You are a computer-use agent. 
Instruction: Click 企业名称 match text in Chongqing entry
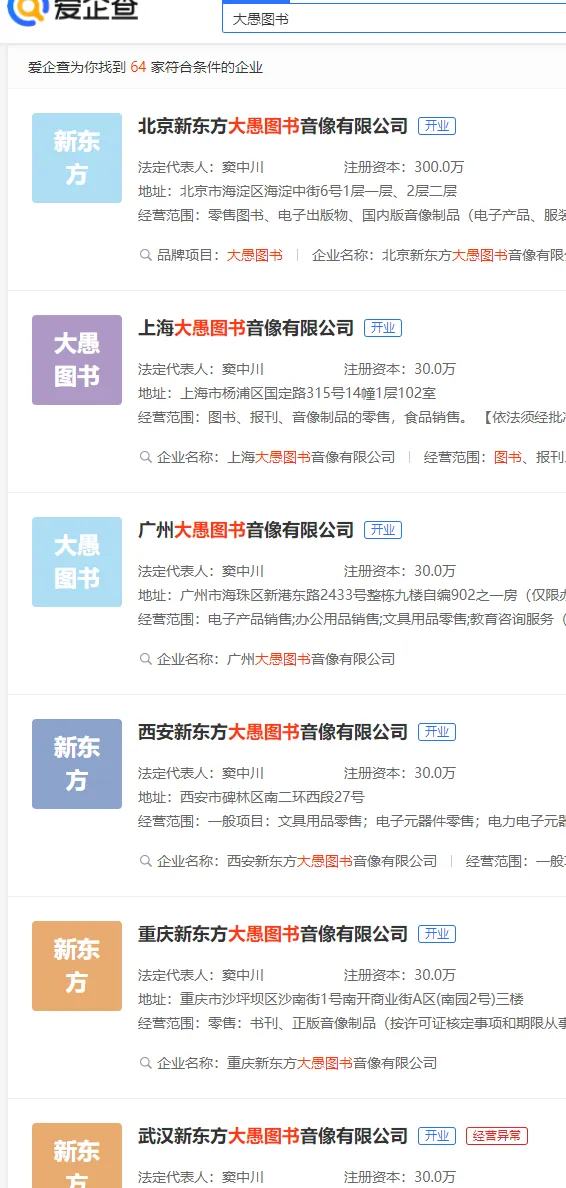click(332, 1063)
